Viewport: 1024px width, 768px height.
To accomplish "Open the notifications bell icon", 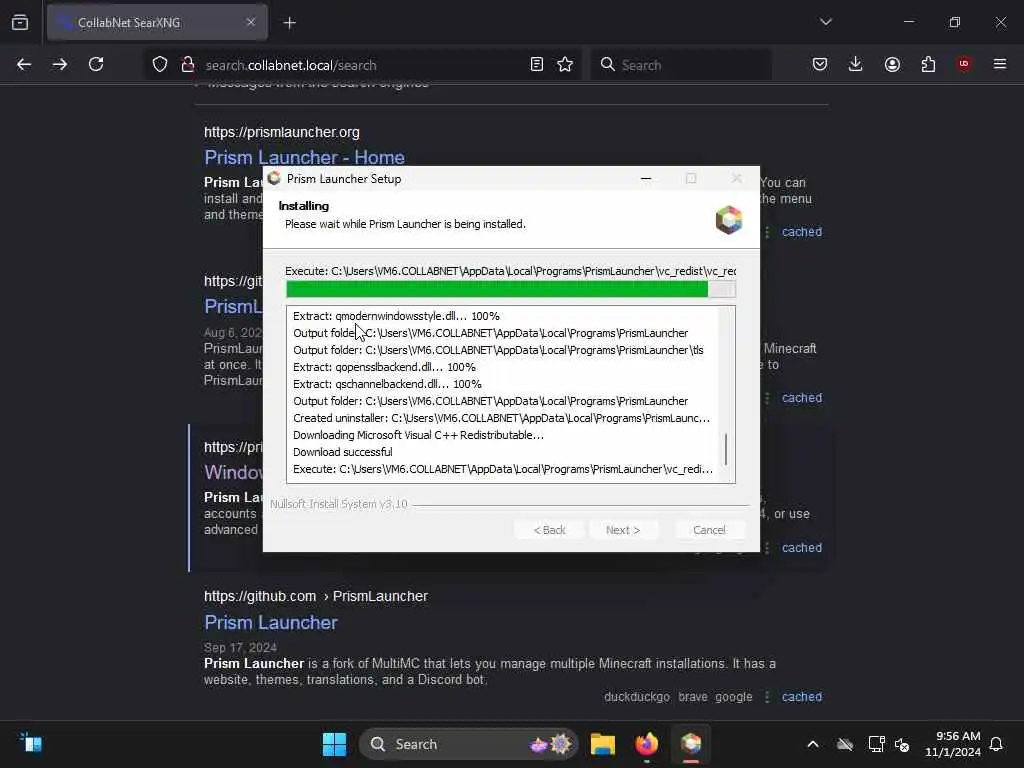I will click(996, 744).
